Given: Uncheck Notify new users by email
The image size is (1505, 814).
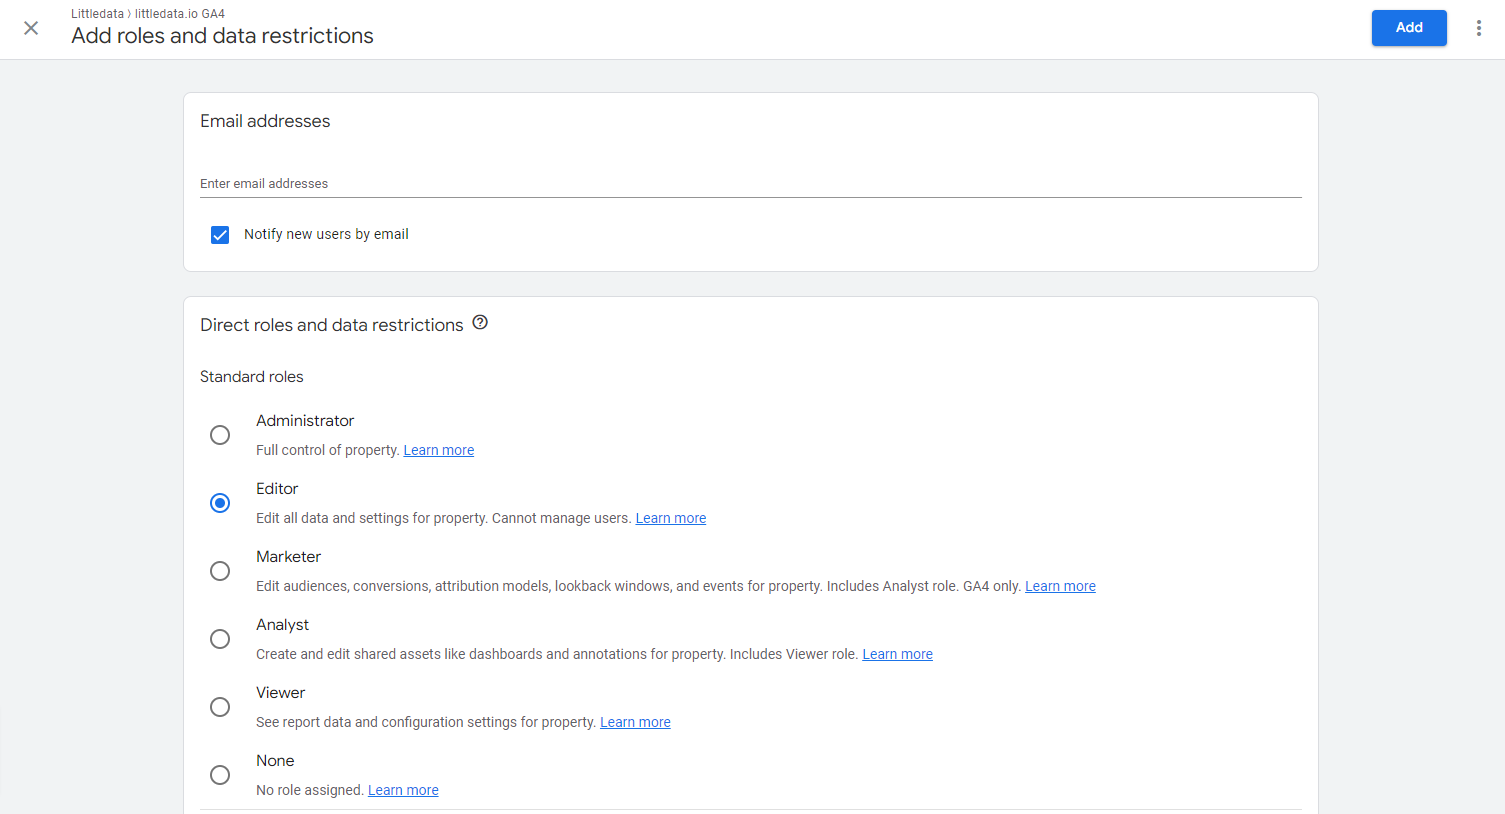Looking at the screenshot, I should 220,235.
